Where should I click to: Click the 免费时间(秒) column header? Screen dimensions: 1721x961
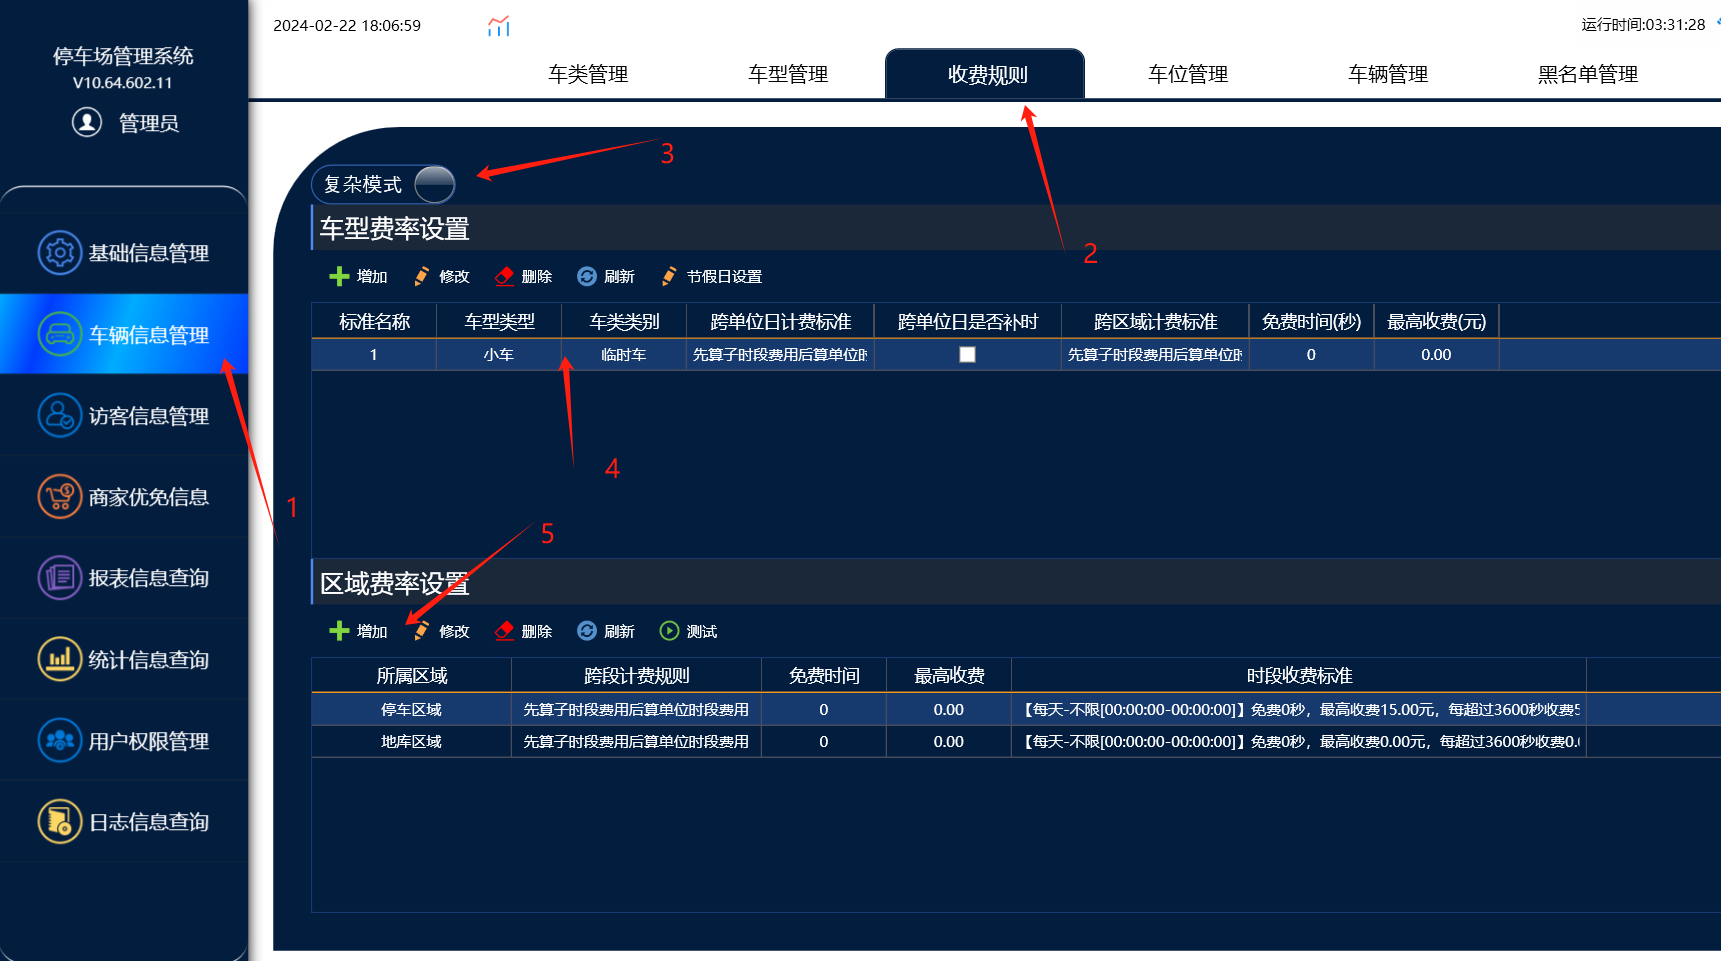click(x=1311, y=321)
